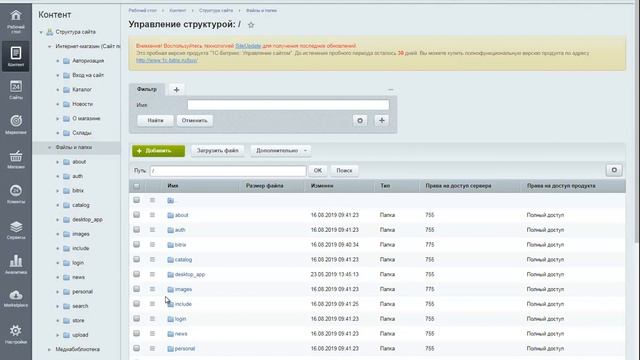Go to Структура сайта breadcrumb

[x=216, y=10]
